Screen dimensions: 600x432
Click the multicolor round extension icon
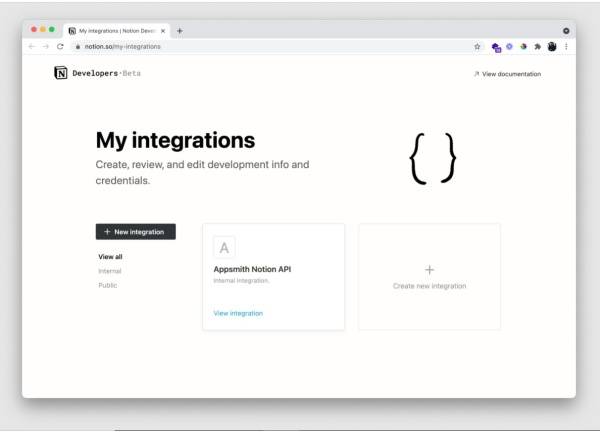coord(523,46)
